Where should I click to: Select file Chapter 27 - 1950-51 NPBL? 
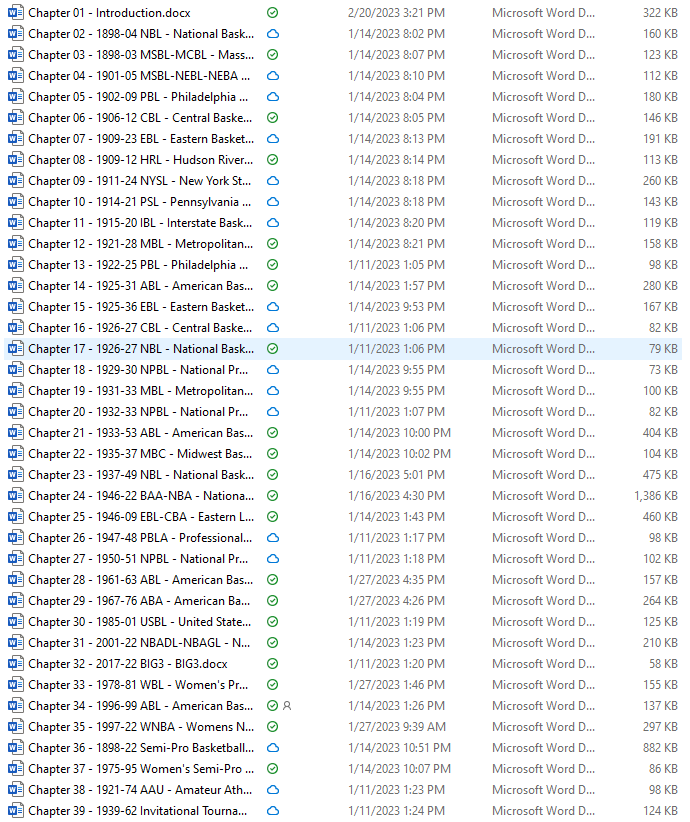138,559
